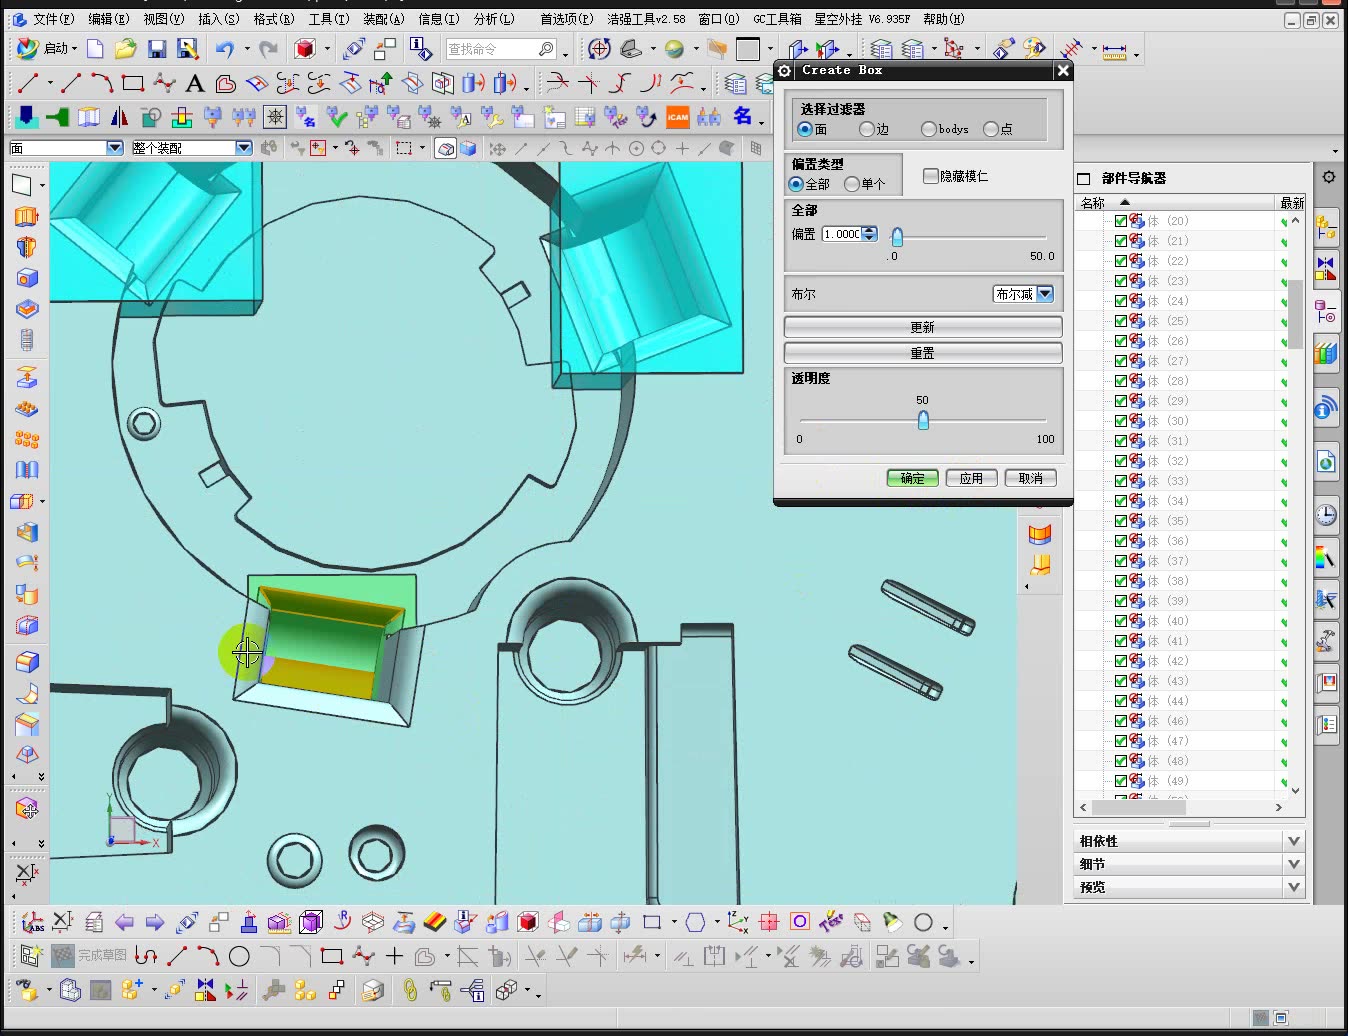Click the open folder icon

125,49
